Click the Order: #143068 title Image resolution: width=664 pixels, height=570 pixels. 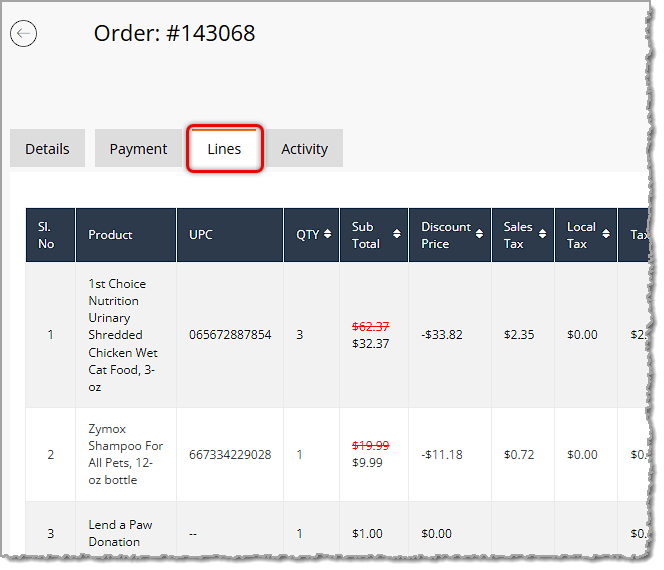point(174,33)
